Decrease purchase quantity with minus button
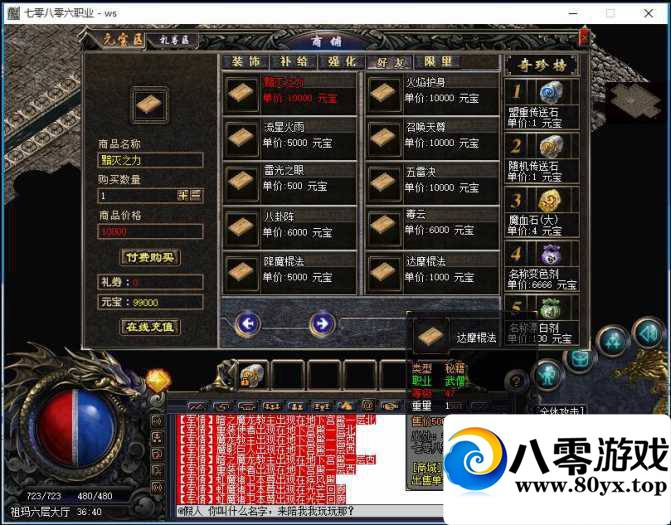This screenshot has width=671, height=525. (x=196, y=196)
